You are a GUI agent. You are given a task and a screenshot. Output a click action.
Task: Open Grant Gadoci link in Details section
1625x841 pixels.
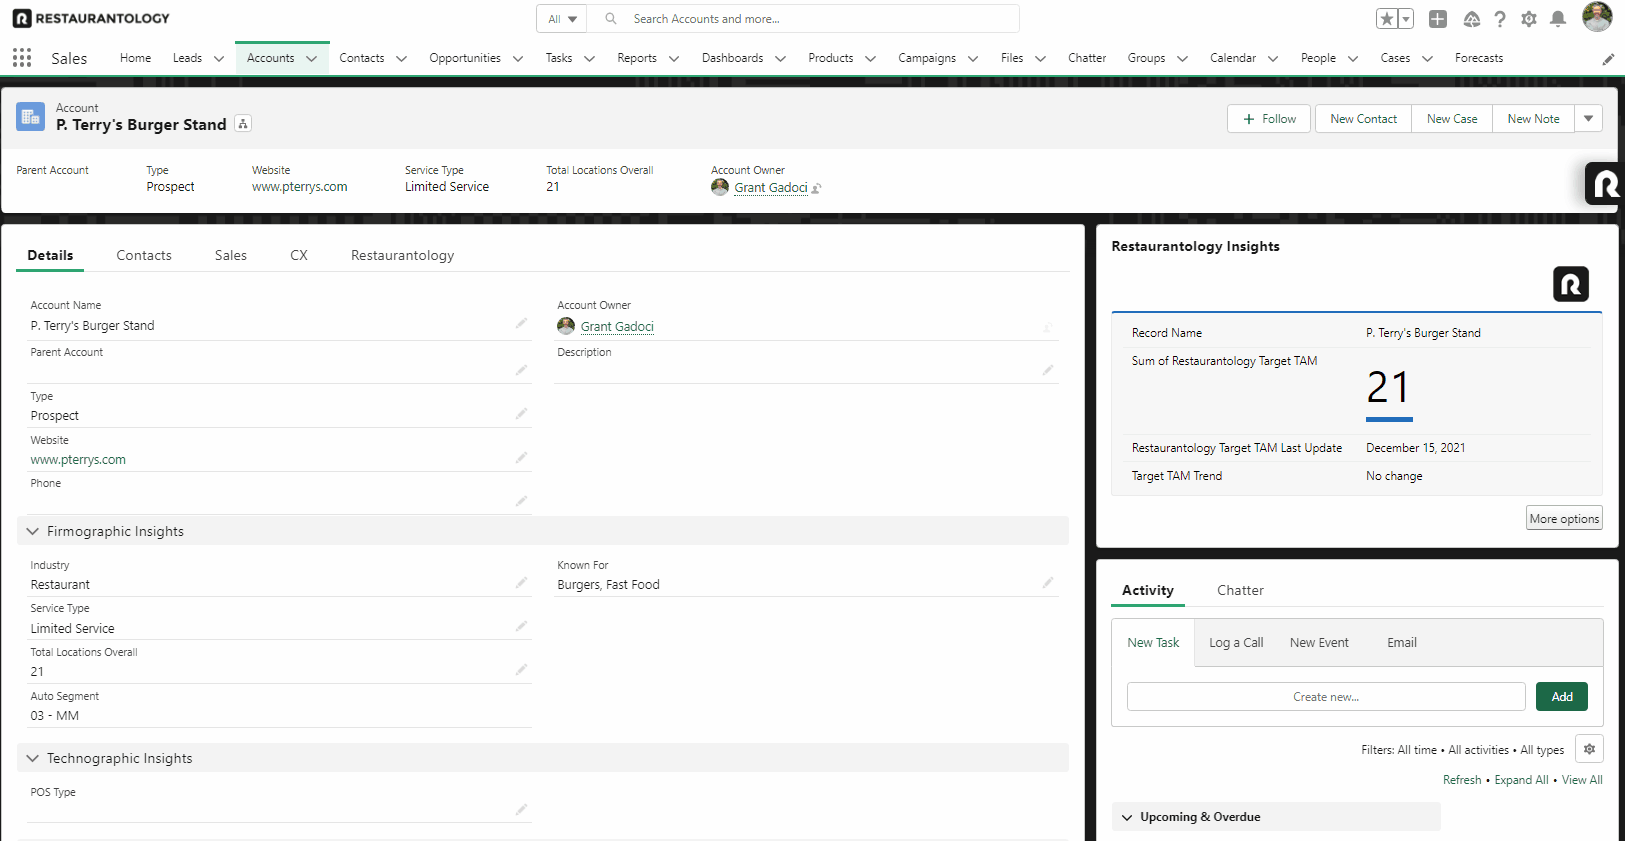pos(617,327)
